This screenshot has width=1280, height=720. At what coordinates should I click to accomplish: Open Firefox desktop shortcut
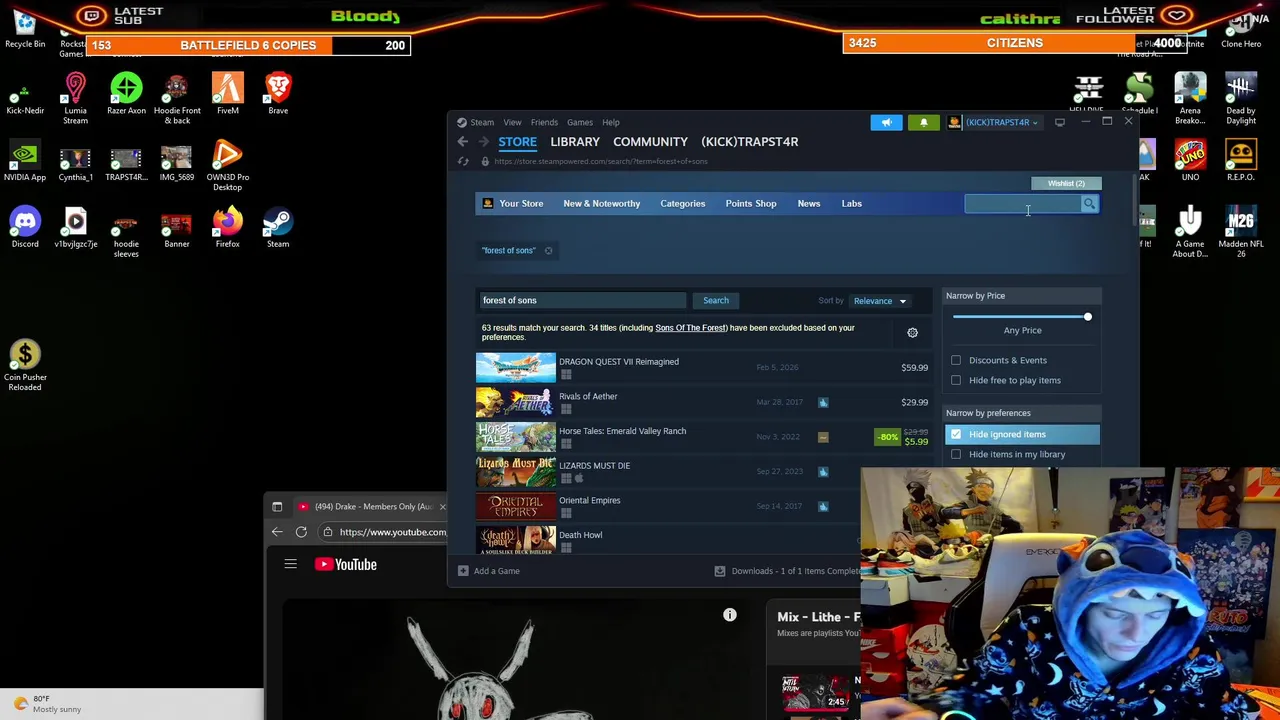coord(227,227)
